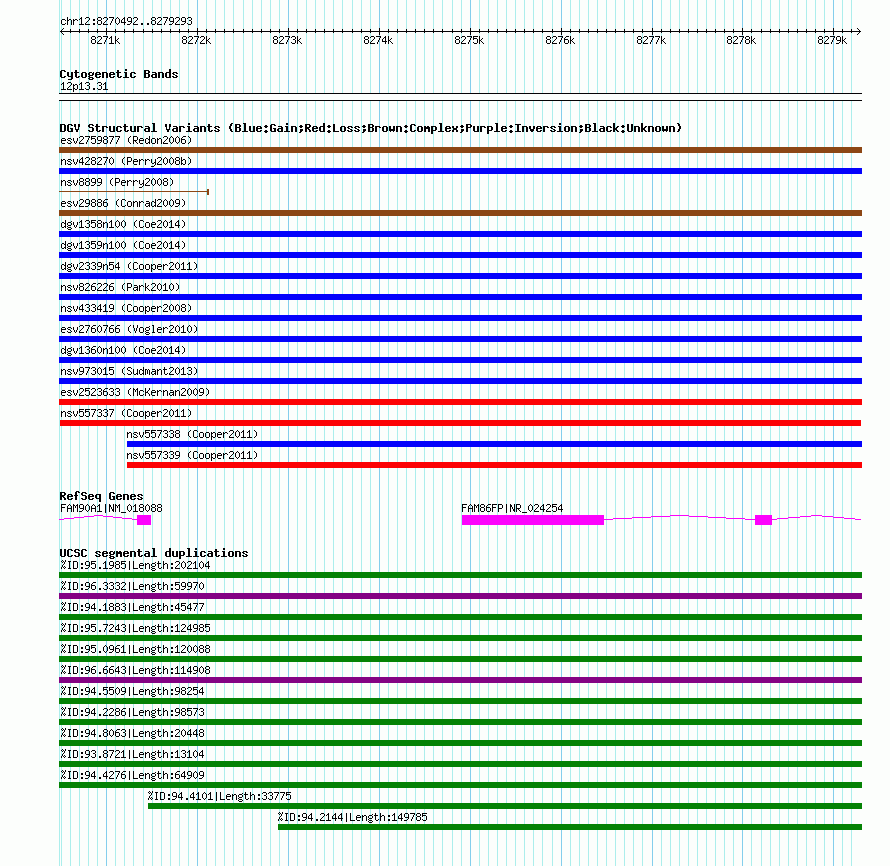
Task: Click the 8275k ruler tick label
Action: pyautogui.click(x=469, y=40)
